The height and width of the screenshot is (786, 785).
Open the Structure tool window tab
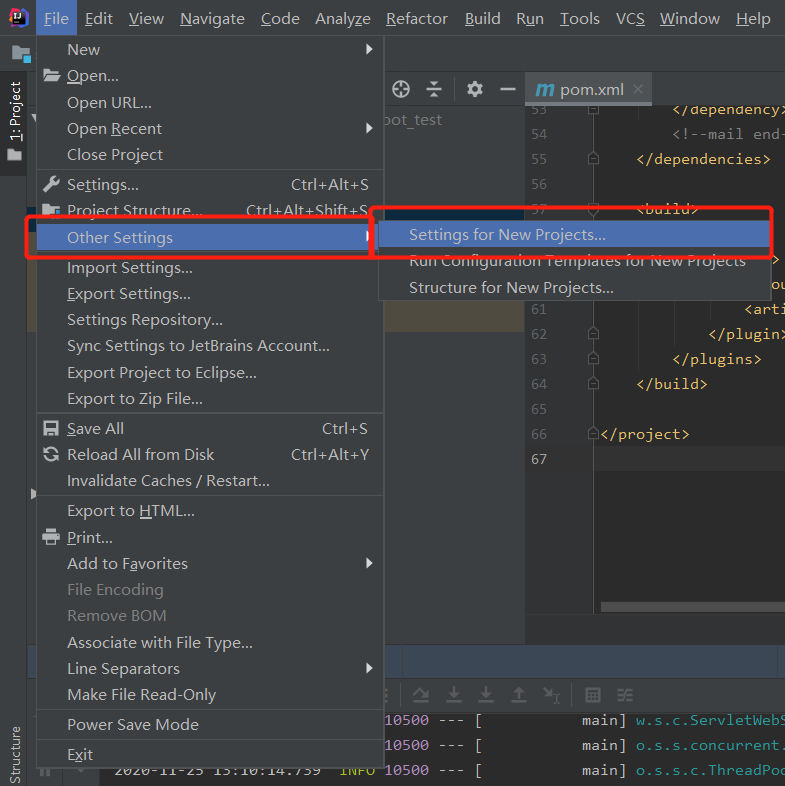coord(16,754)
